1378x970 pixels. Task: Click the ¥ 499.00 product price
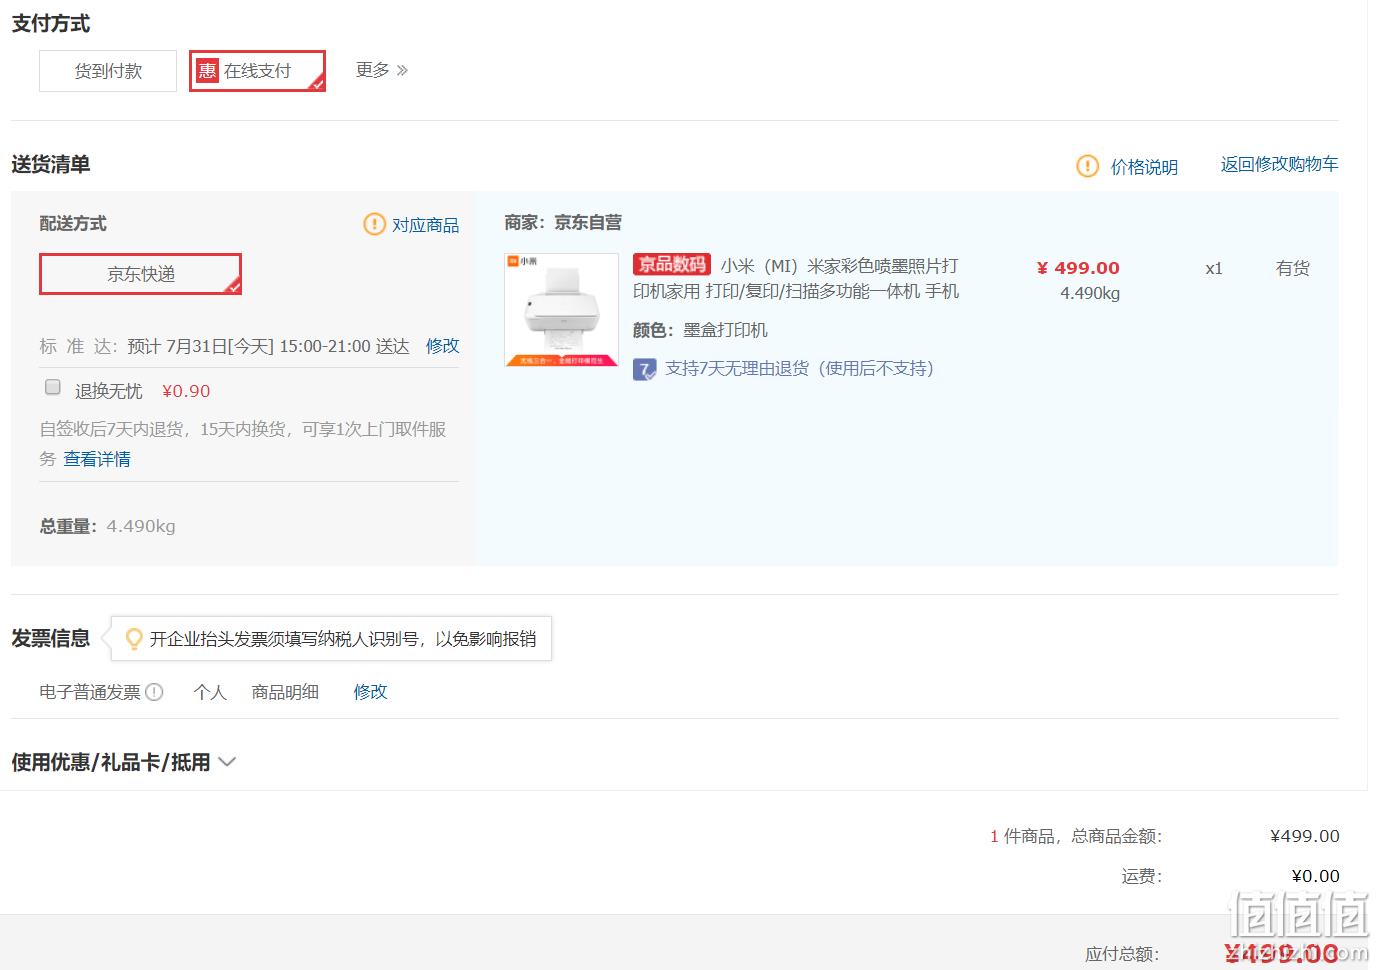1078,268
